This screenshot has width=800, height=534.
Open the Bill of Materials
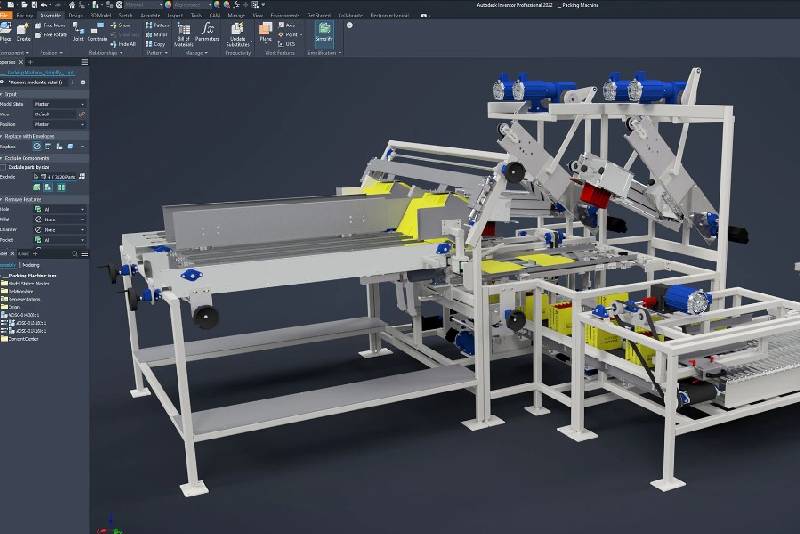click(184, 34)
